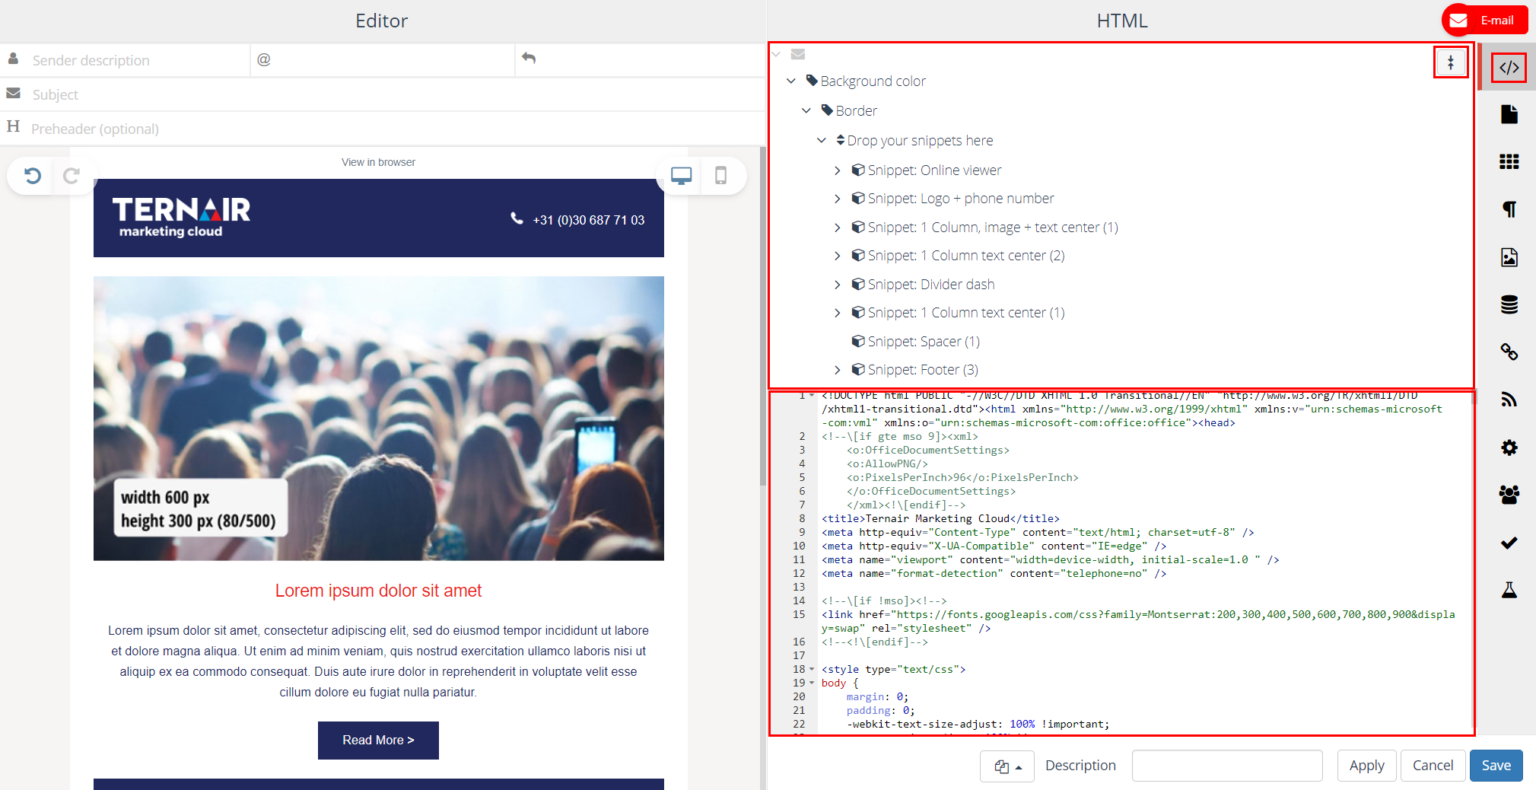Image resolution: width=1536 pixels, height=790 pixels.
Task: Click the red E-mail button
Action: click(1485, 20)
